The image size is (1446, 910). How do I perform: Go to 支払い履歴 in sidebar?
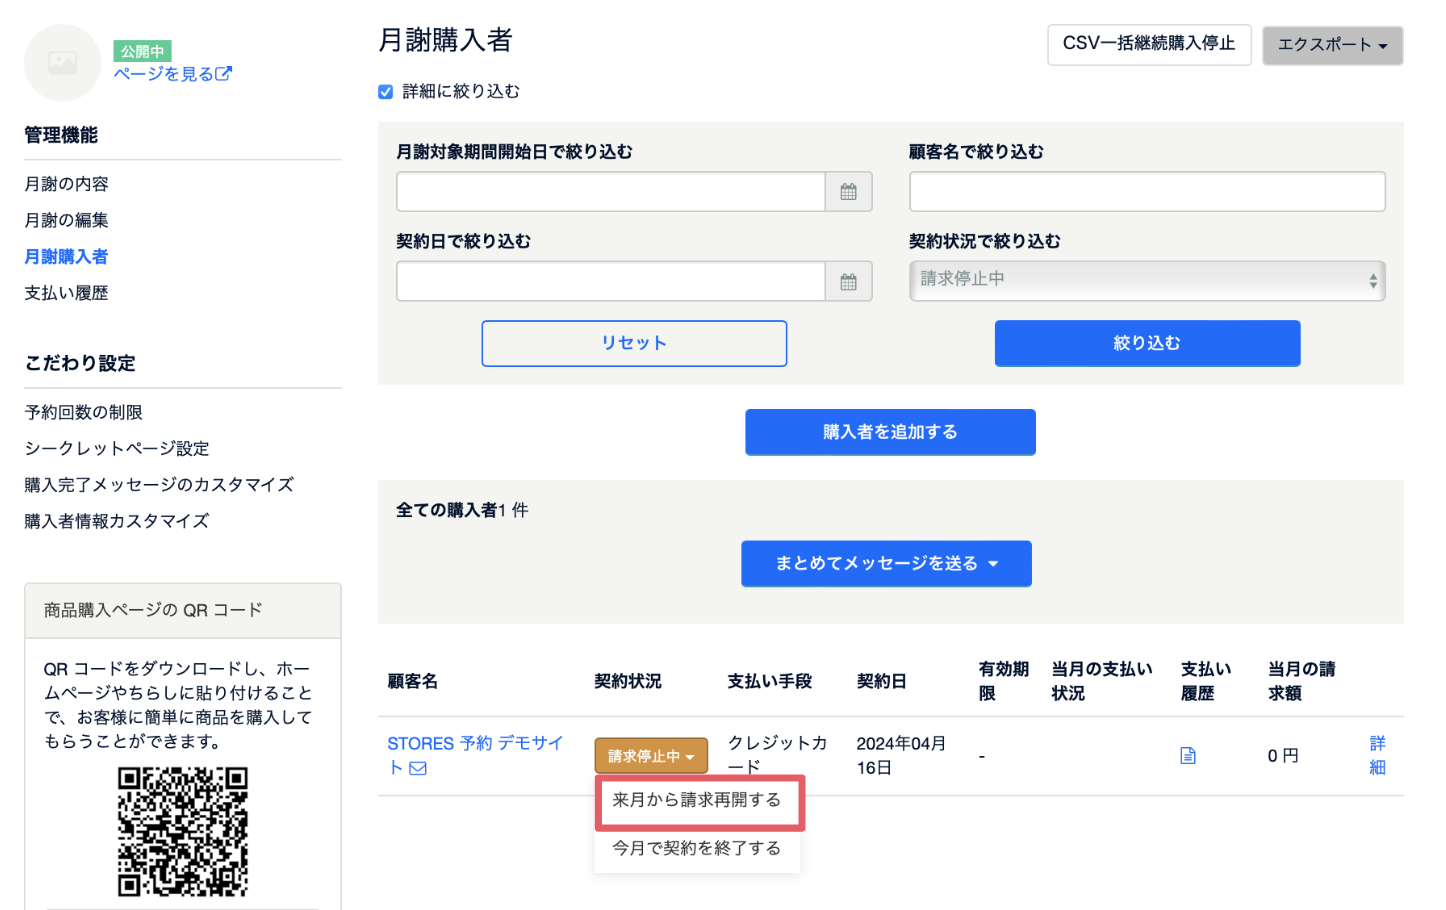[66, 293]
